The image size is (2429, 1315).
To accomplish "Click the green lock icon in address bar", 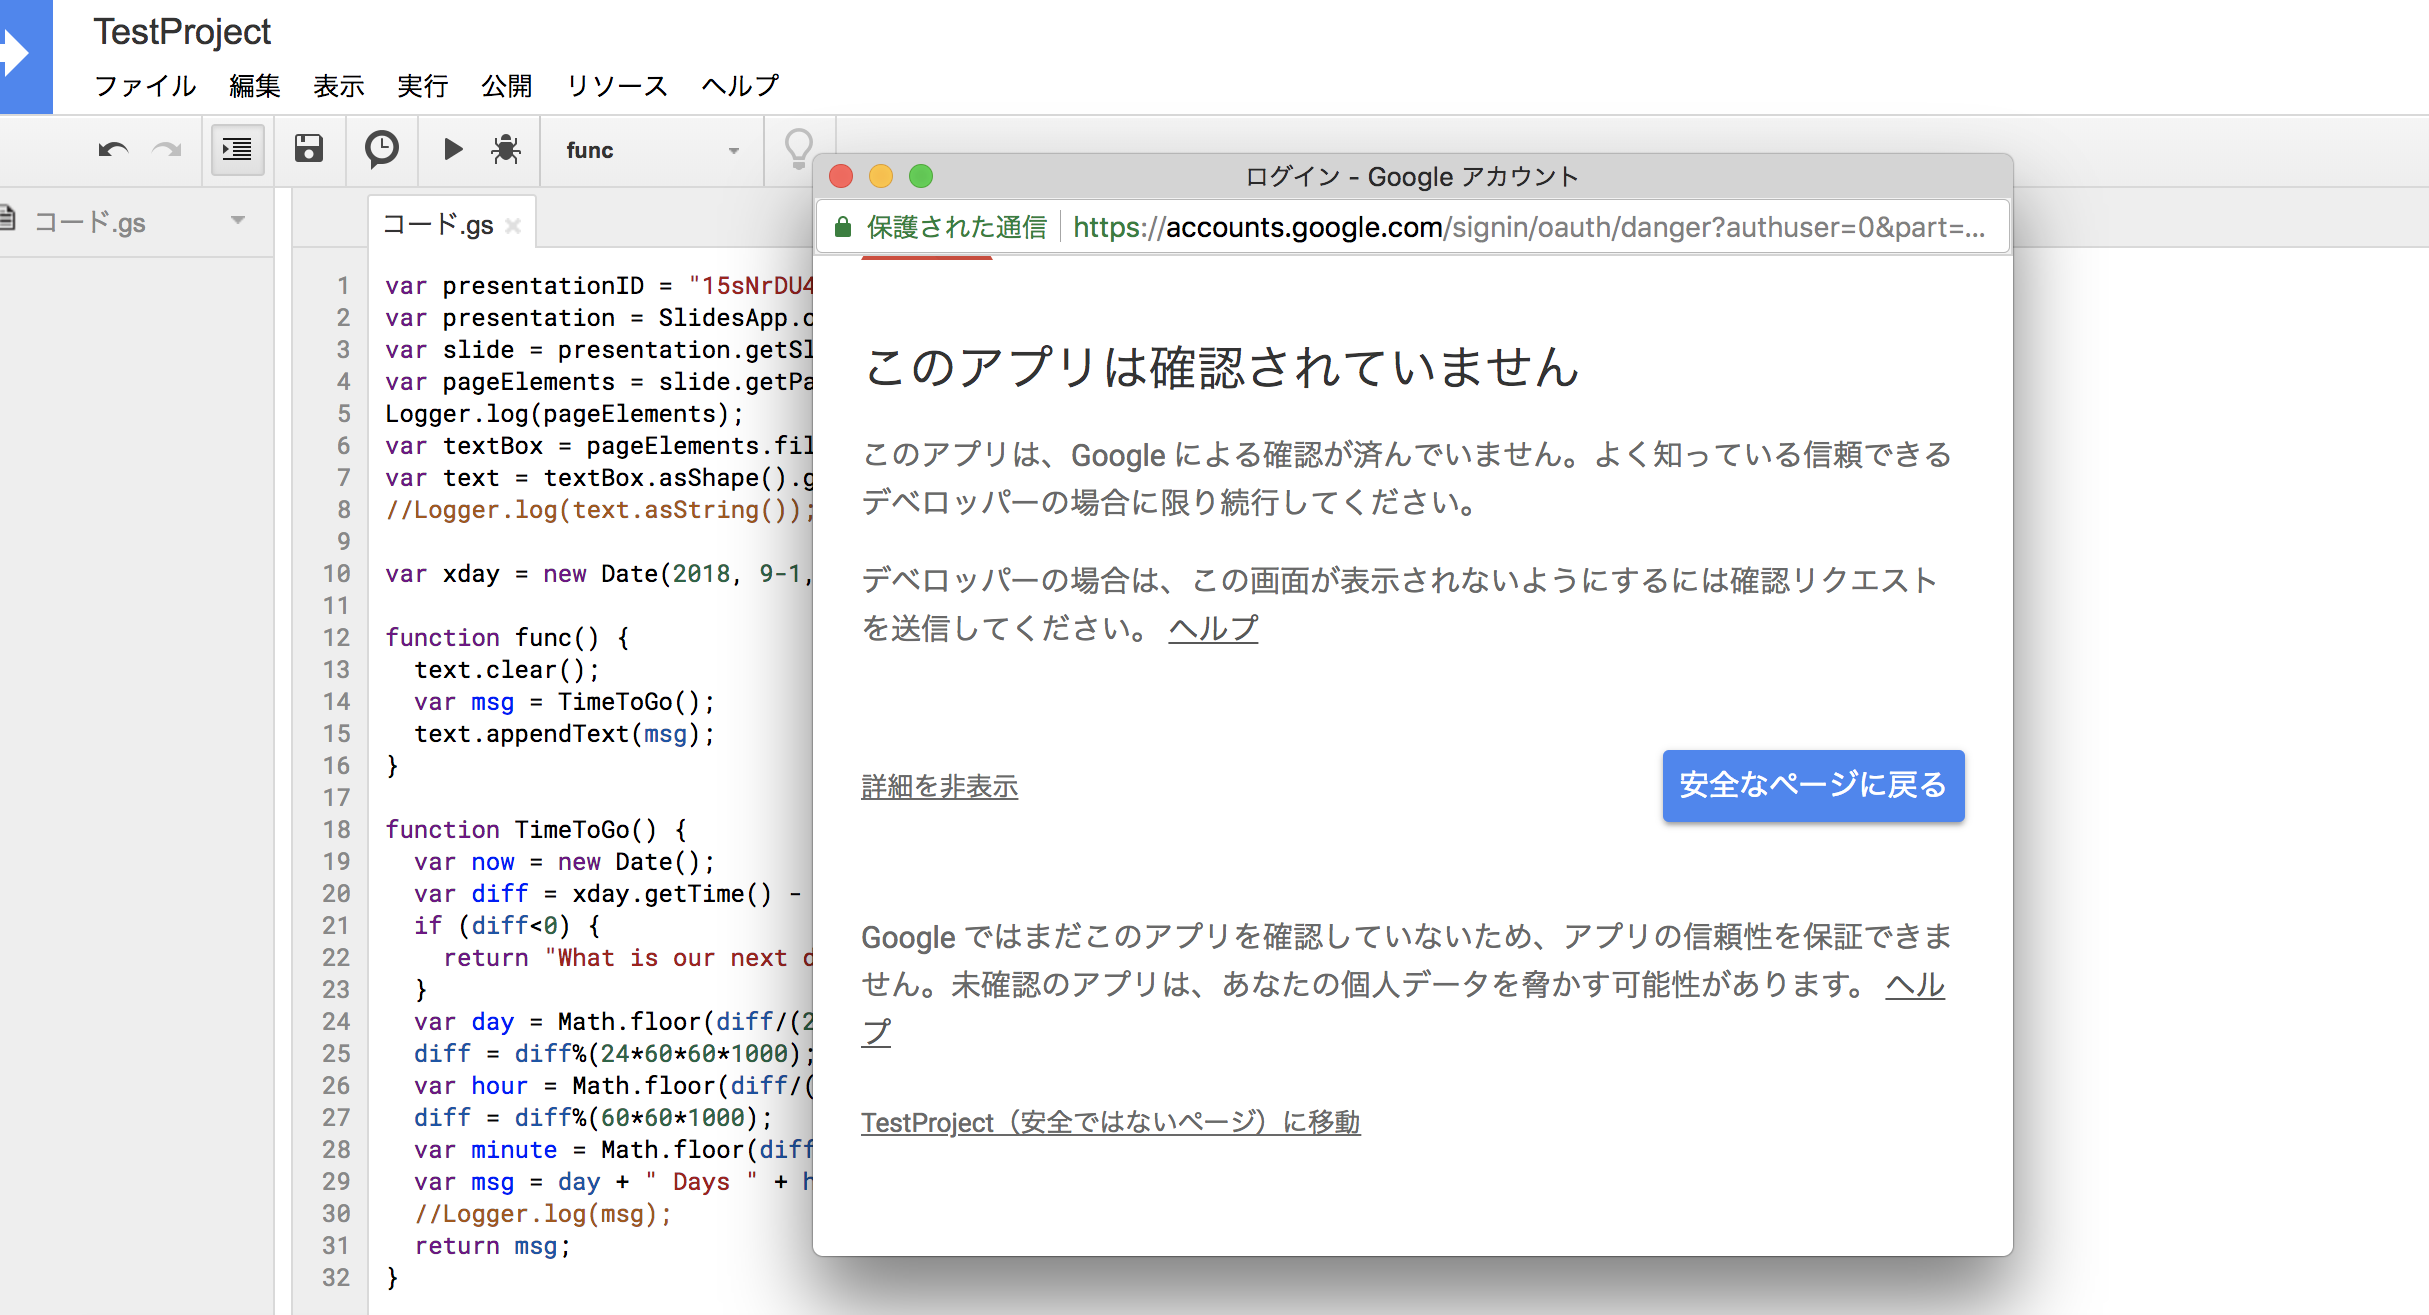I will (842, 227).
